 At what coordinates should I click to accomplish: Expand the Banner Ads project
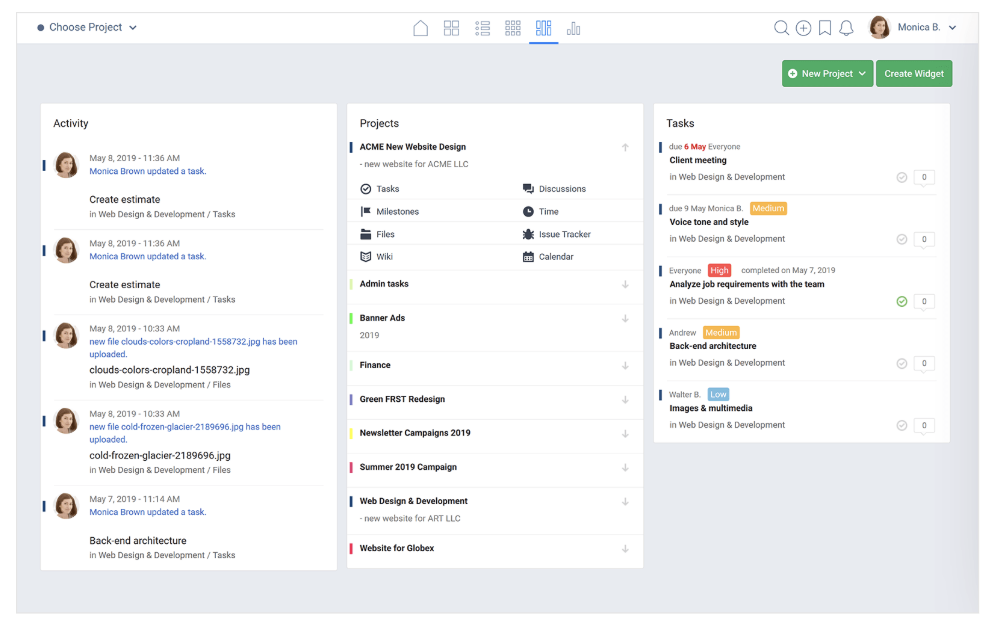tap(625, 318)
